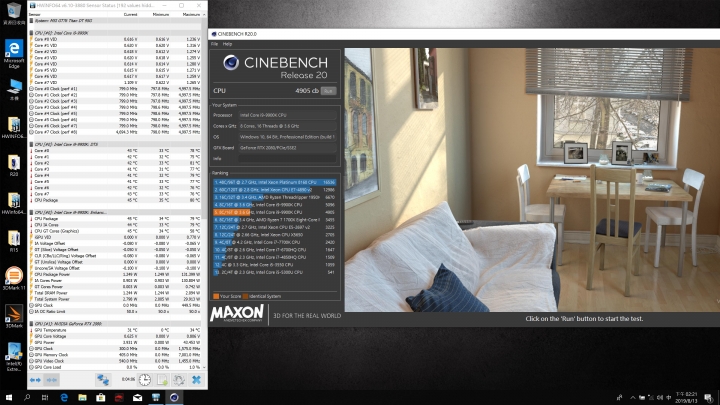720x405 pixels.
Task: Open Intel Extreme utility desktop shortcut
Action: (x=14, y=357)
